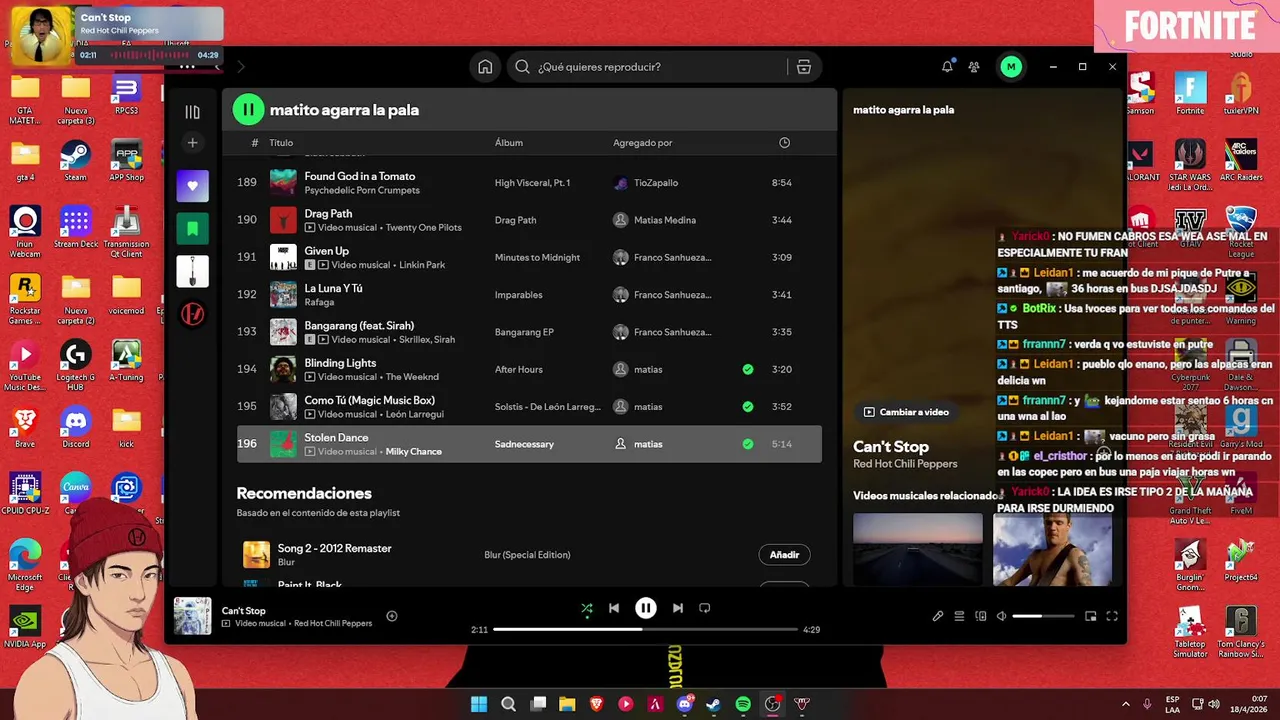Skip to previous track
The width and height of the screenshot is (1280, 720).
click(614, 608)
